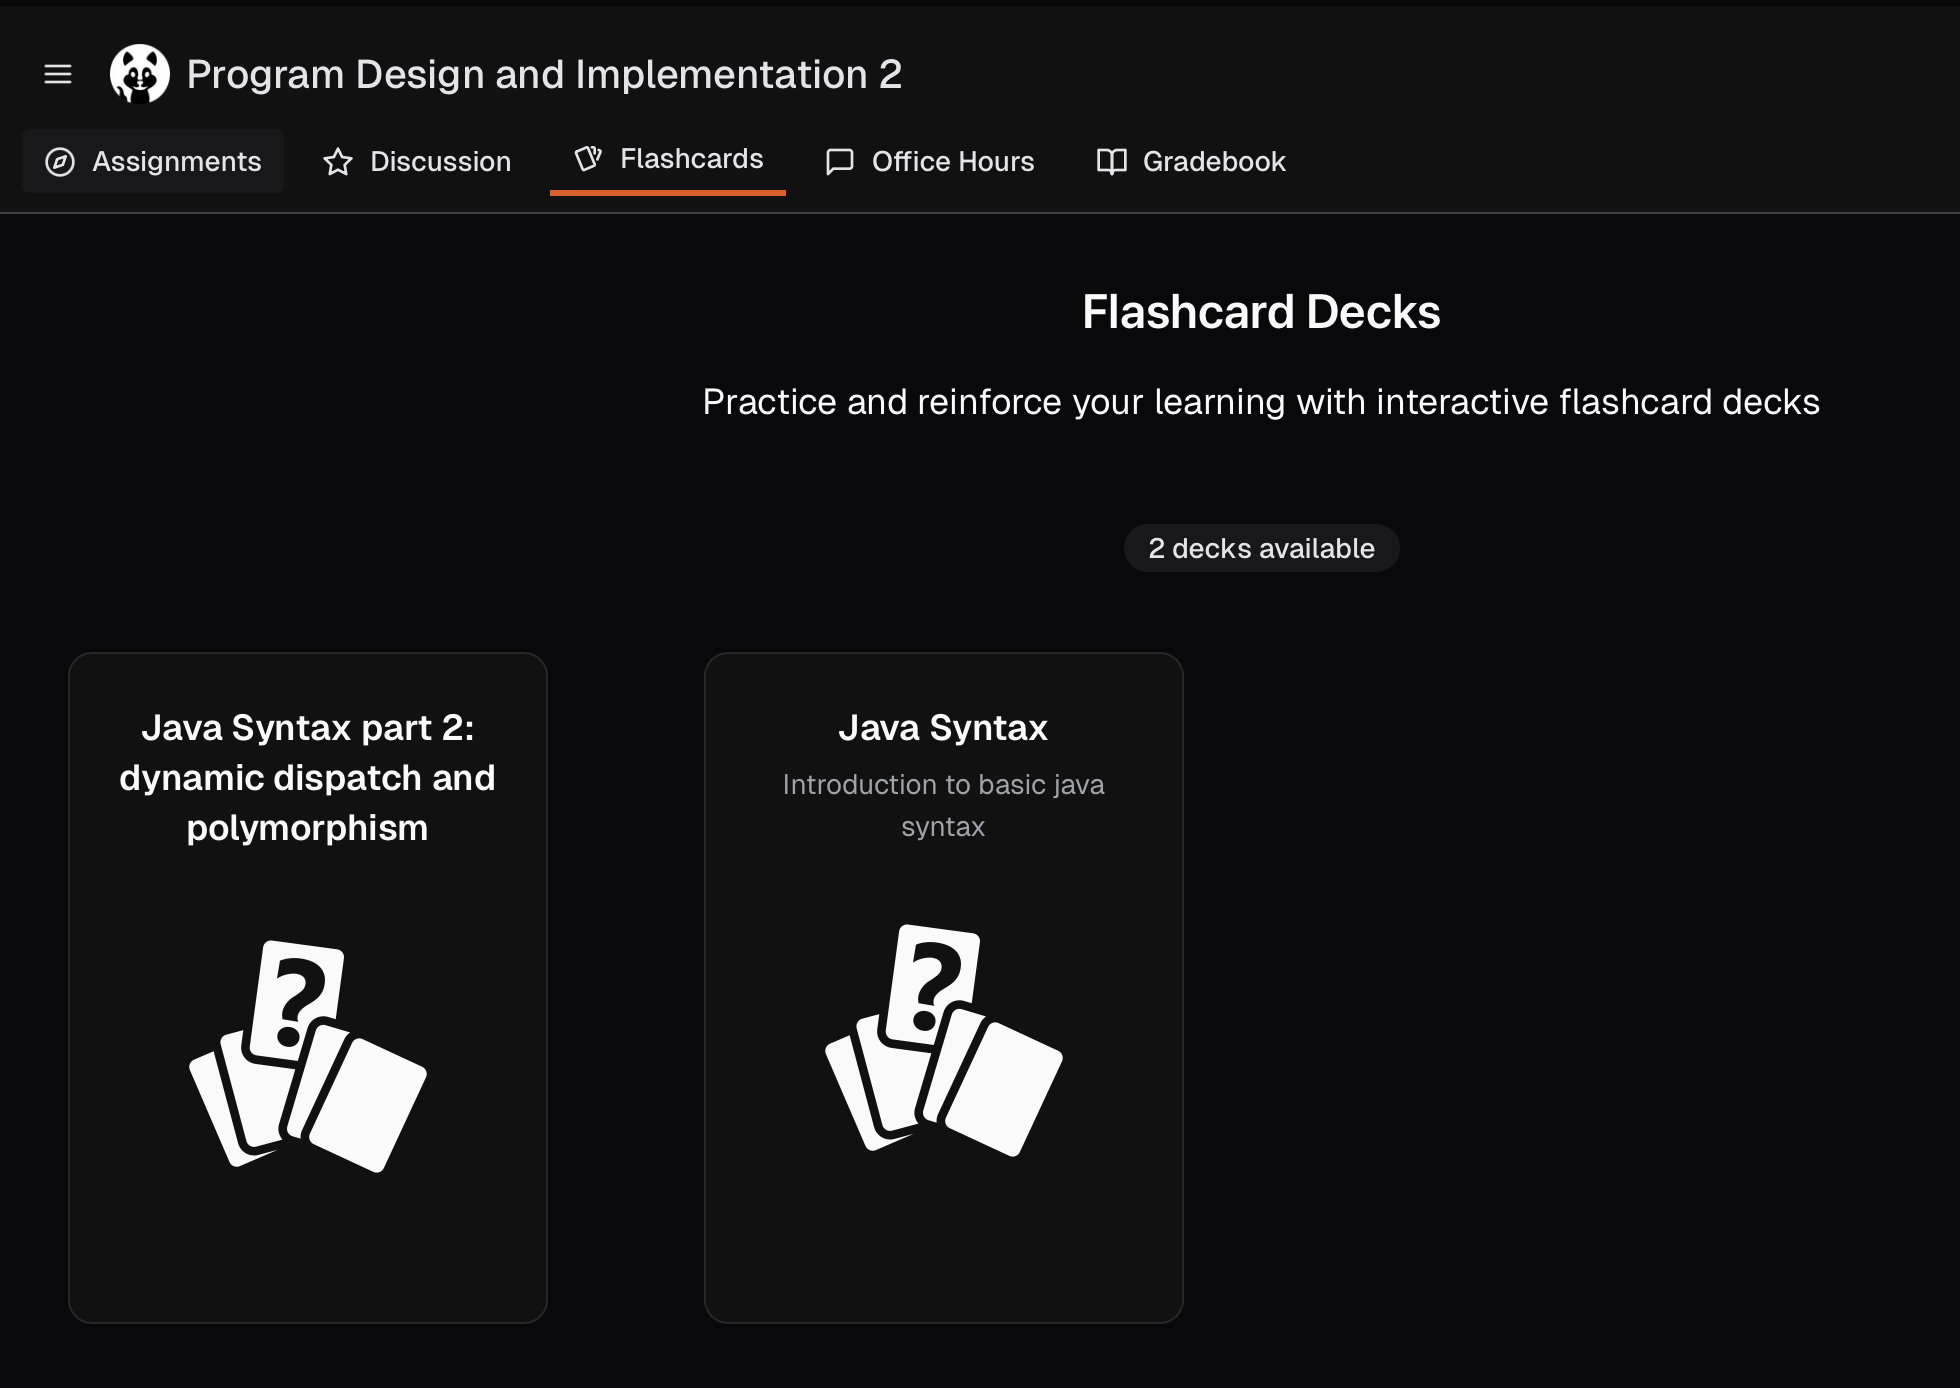This screenshot has width=1960, height=1388.
Task: Click "Introduction to basic java syntax" description
Action: click(943, 805)
